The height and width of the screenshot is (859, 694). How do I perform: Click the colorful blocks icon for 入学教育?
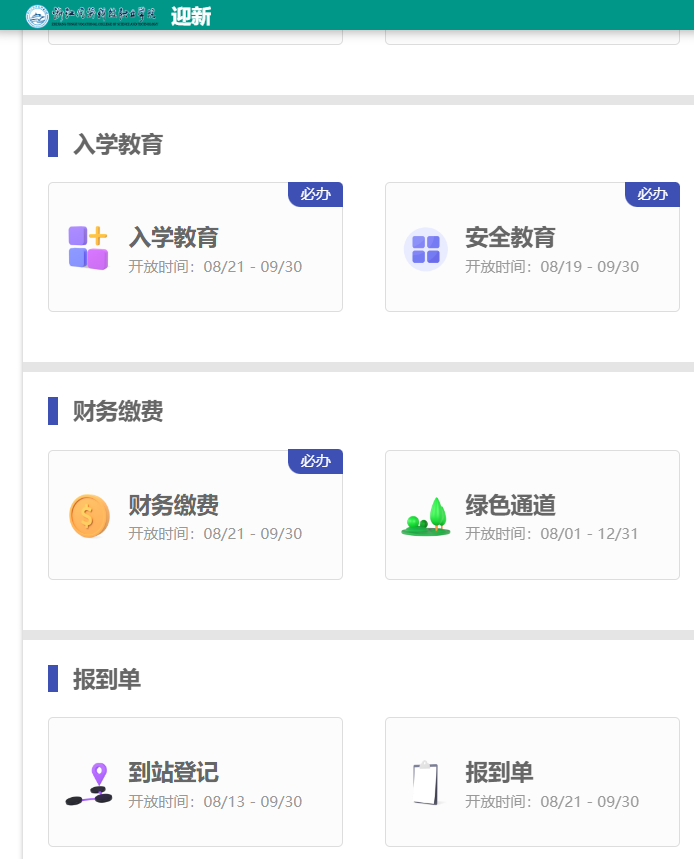(88, 248)
